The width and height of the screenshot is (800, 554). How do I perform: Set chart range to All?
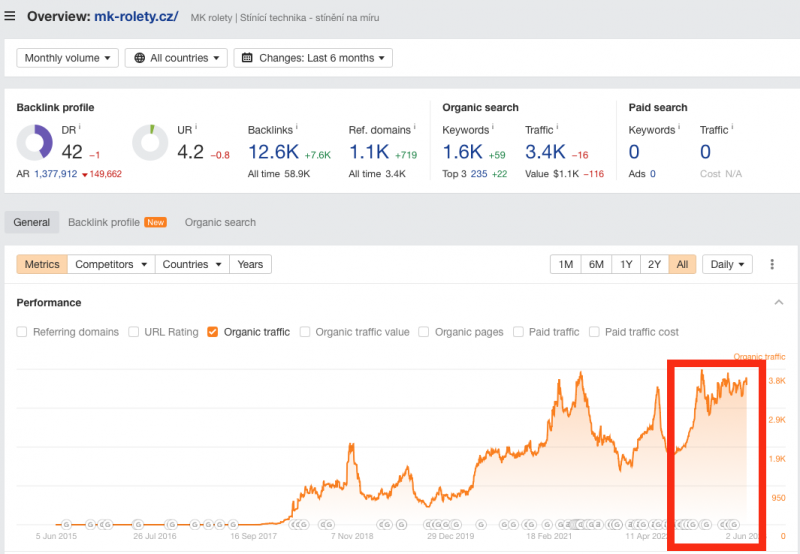[x=682, y=264]
